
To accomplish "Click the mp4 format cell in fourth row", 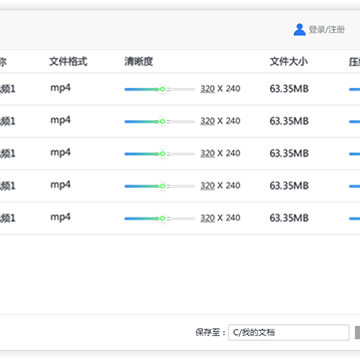I will click(61, 185).
